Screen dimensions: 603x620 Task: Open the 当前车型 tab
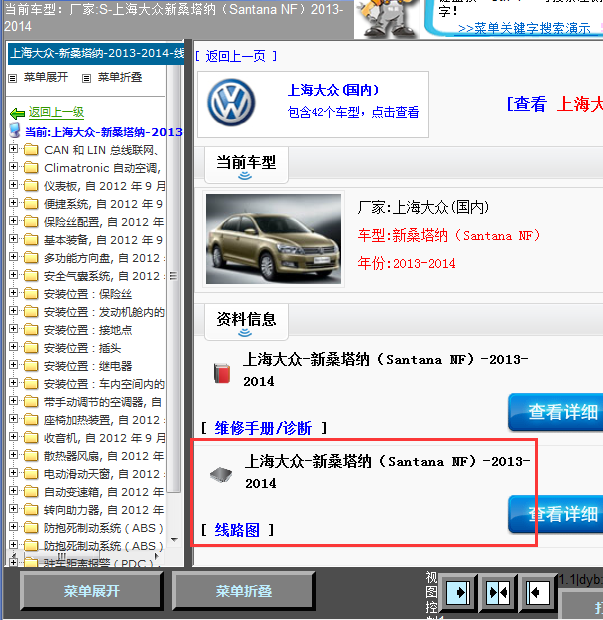(246, 164)
